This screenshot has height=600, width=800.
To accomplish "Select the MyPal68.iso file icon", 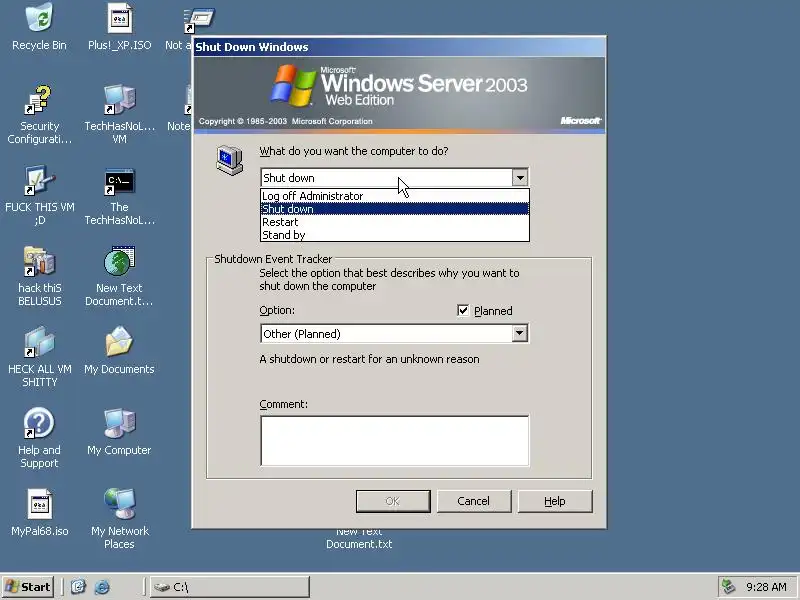I will [x=39, y=504].
